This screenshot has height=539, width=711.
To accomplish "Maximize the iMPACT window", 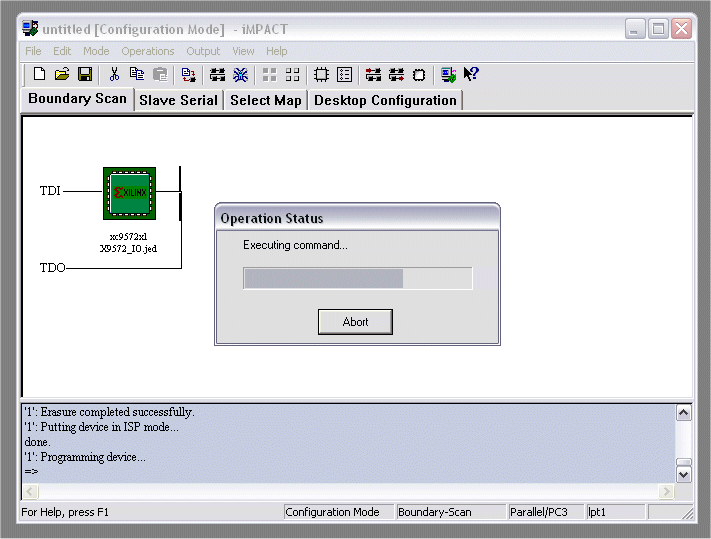I will [x=658, y=29].
